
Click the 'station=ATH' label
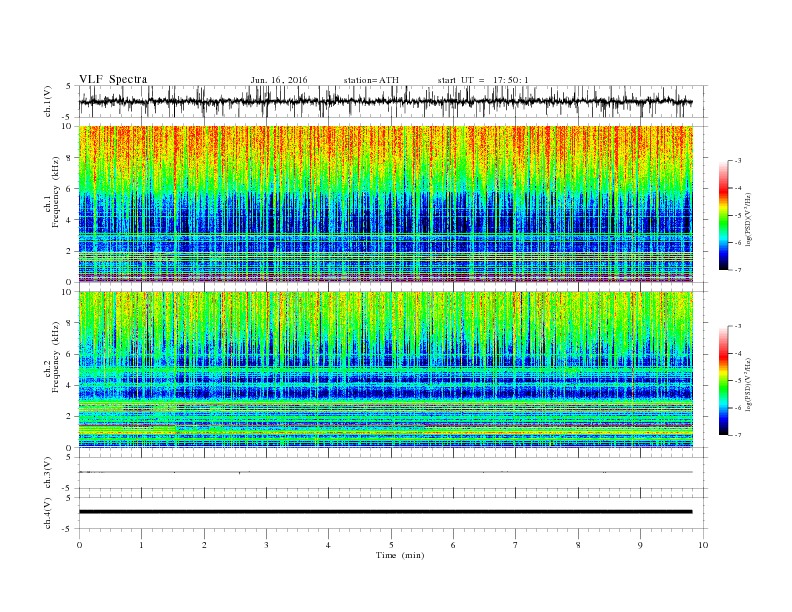(371, 80)
